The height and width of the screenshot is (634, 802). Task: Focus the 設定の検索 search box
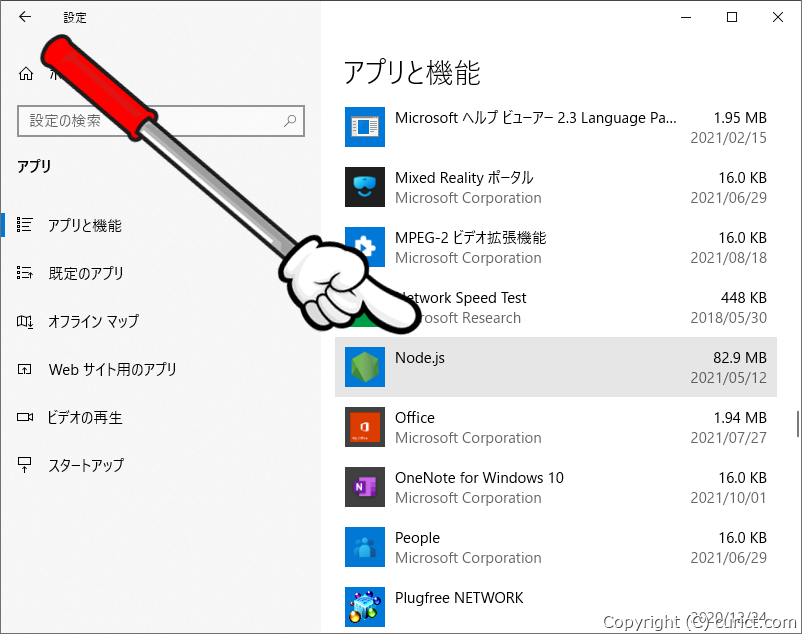click(x=150, y=121)
